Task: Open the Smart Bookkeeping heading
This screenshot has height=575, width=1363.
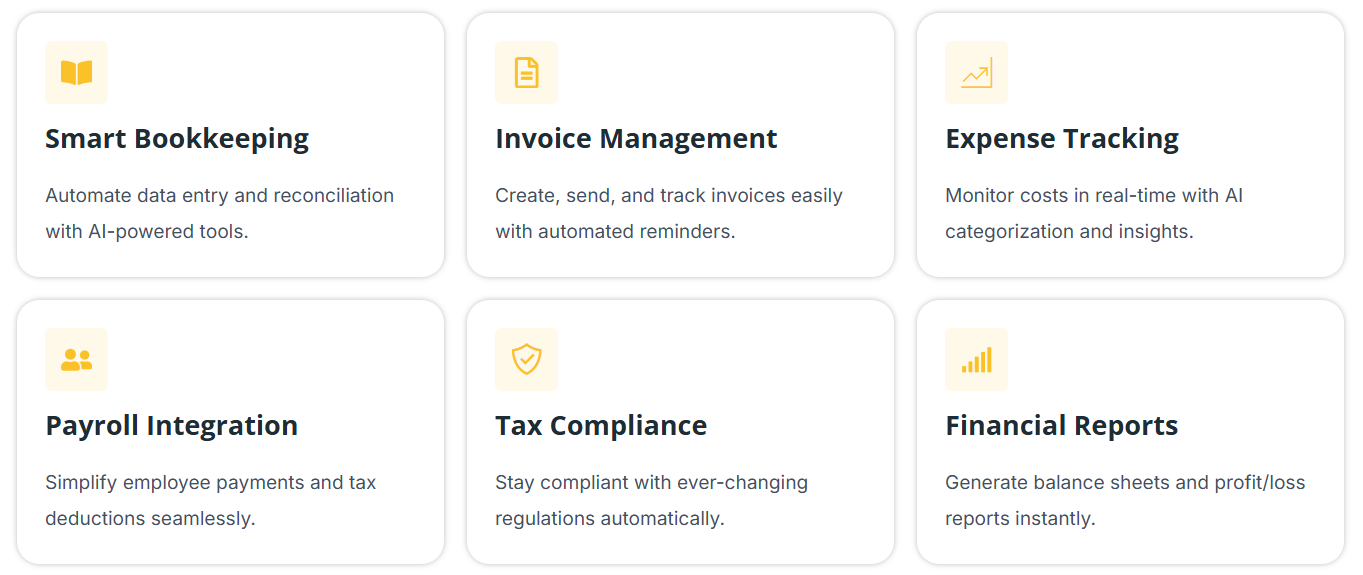Action: (x=177, y=139)
